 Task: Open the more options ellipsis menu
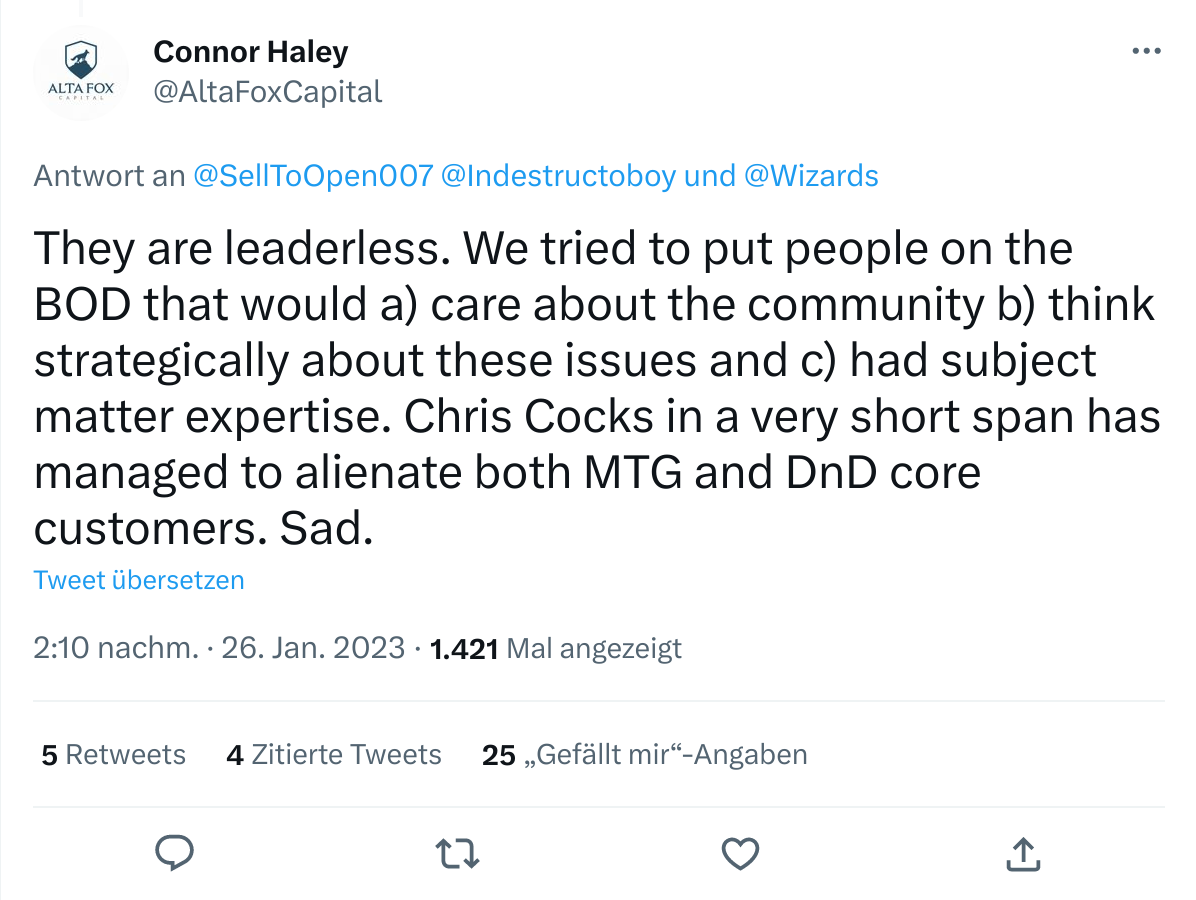pos(1146,52)
